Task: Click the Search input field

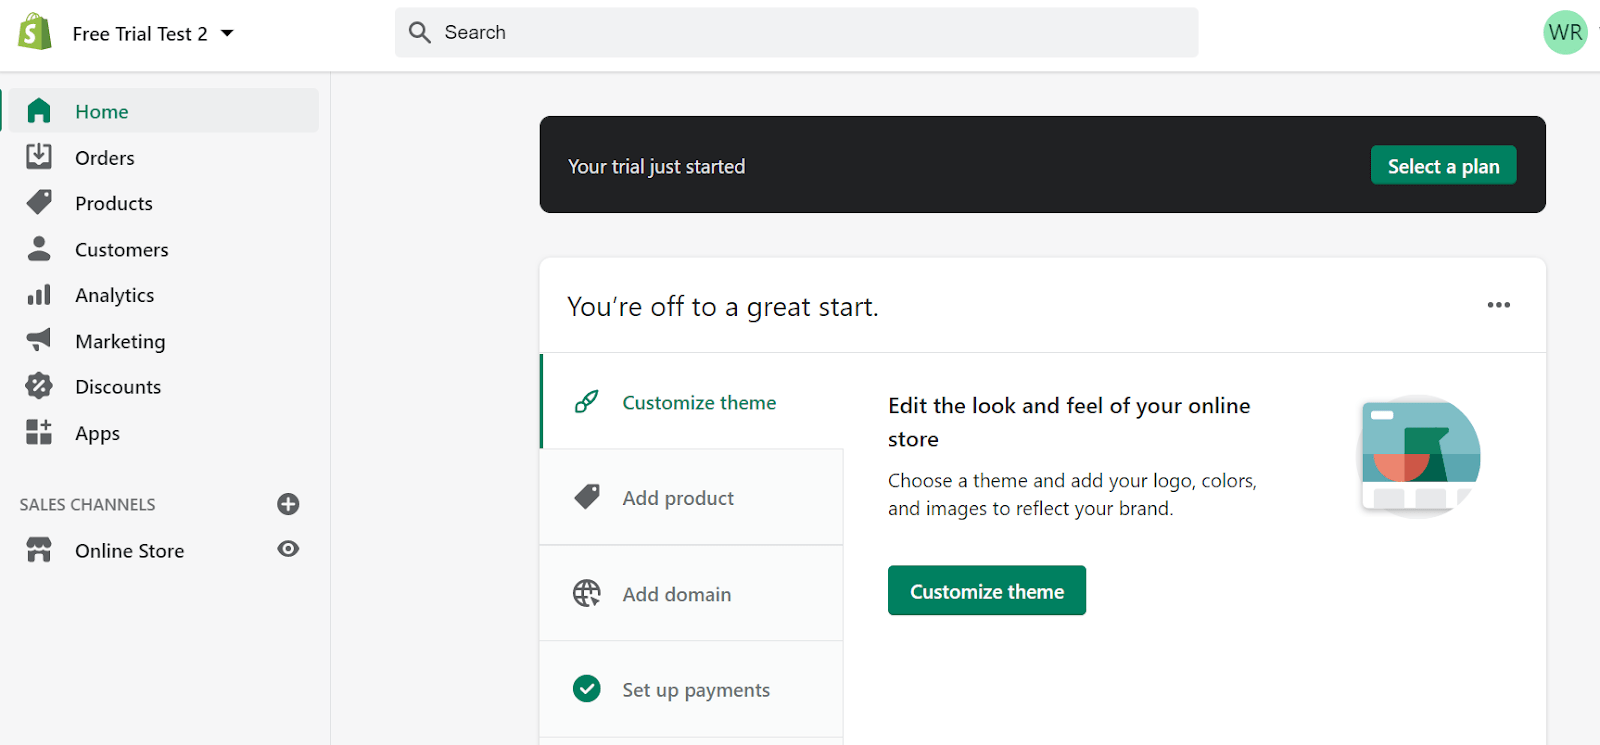Action: 796,33
